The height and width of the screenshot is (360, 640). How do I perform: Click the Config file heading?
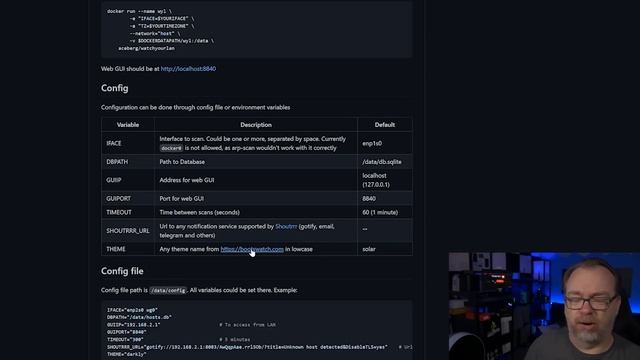tap(122, 271)
